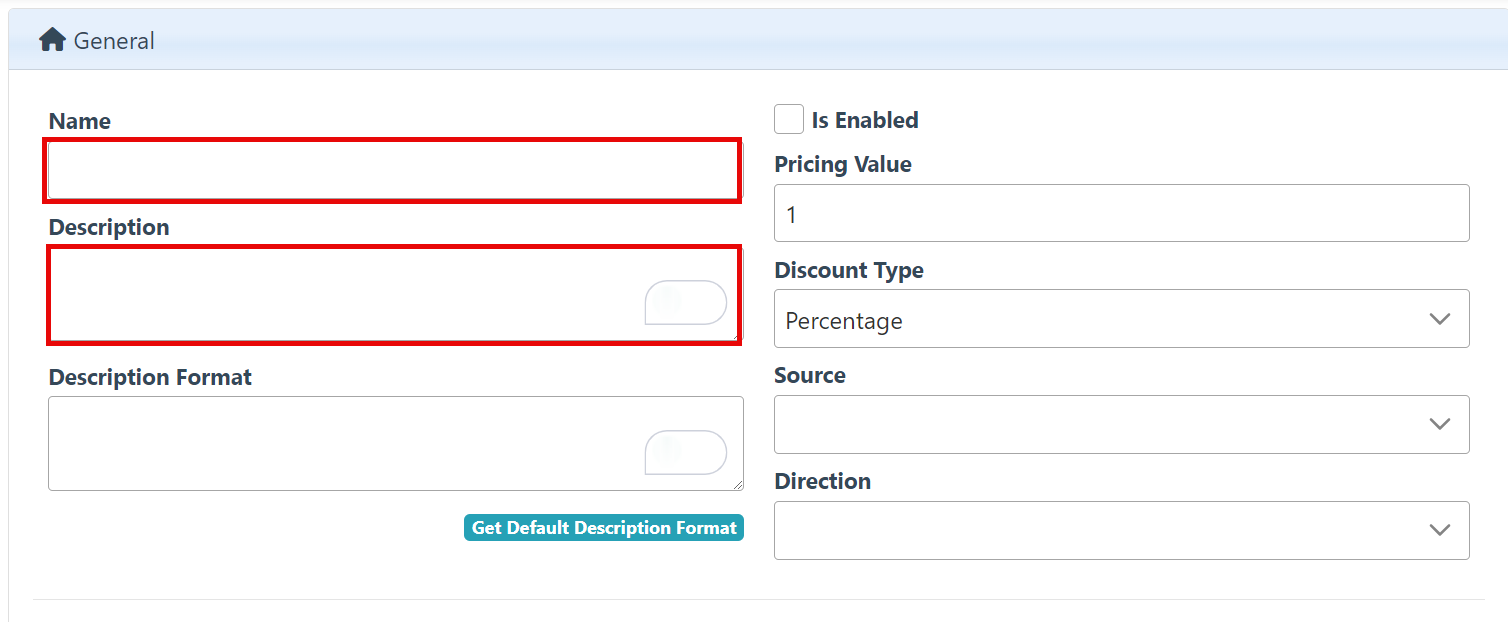Expand the Direction dropdown
This screenshot has width=1508, height=628.
[1100, 530]
